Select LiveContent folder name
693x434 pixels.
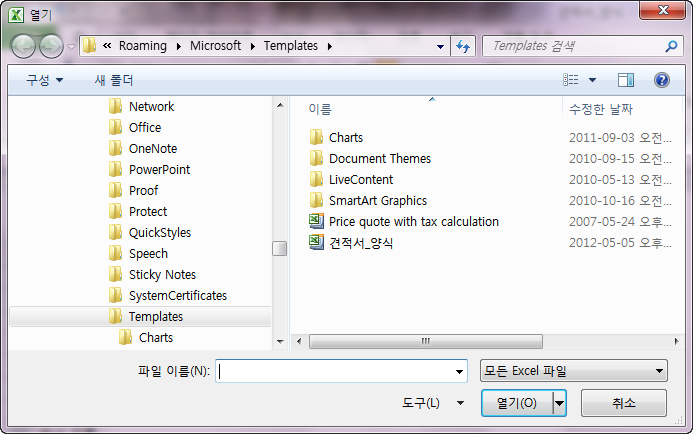tap(361, 180)
